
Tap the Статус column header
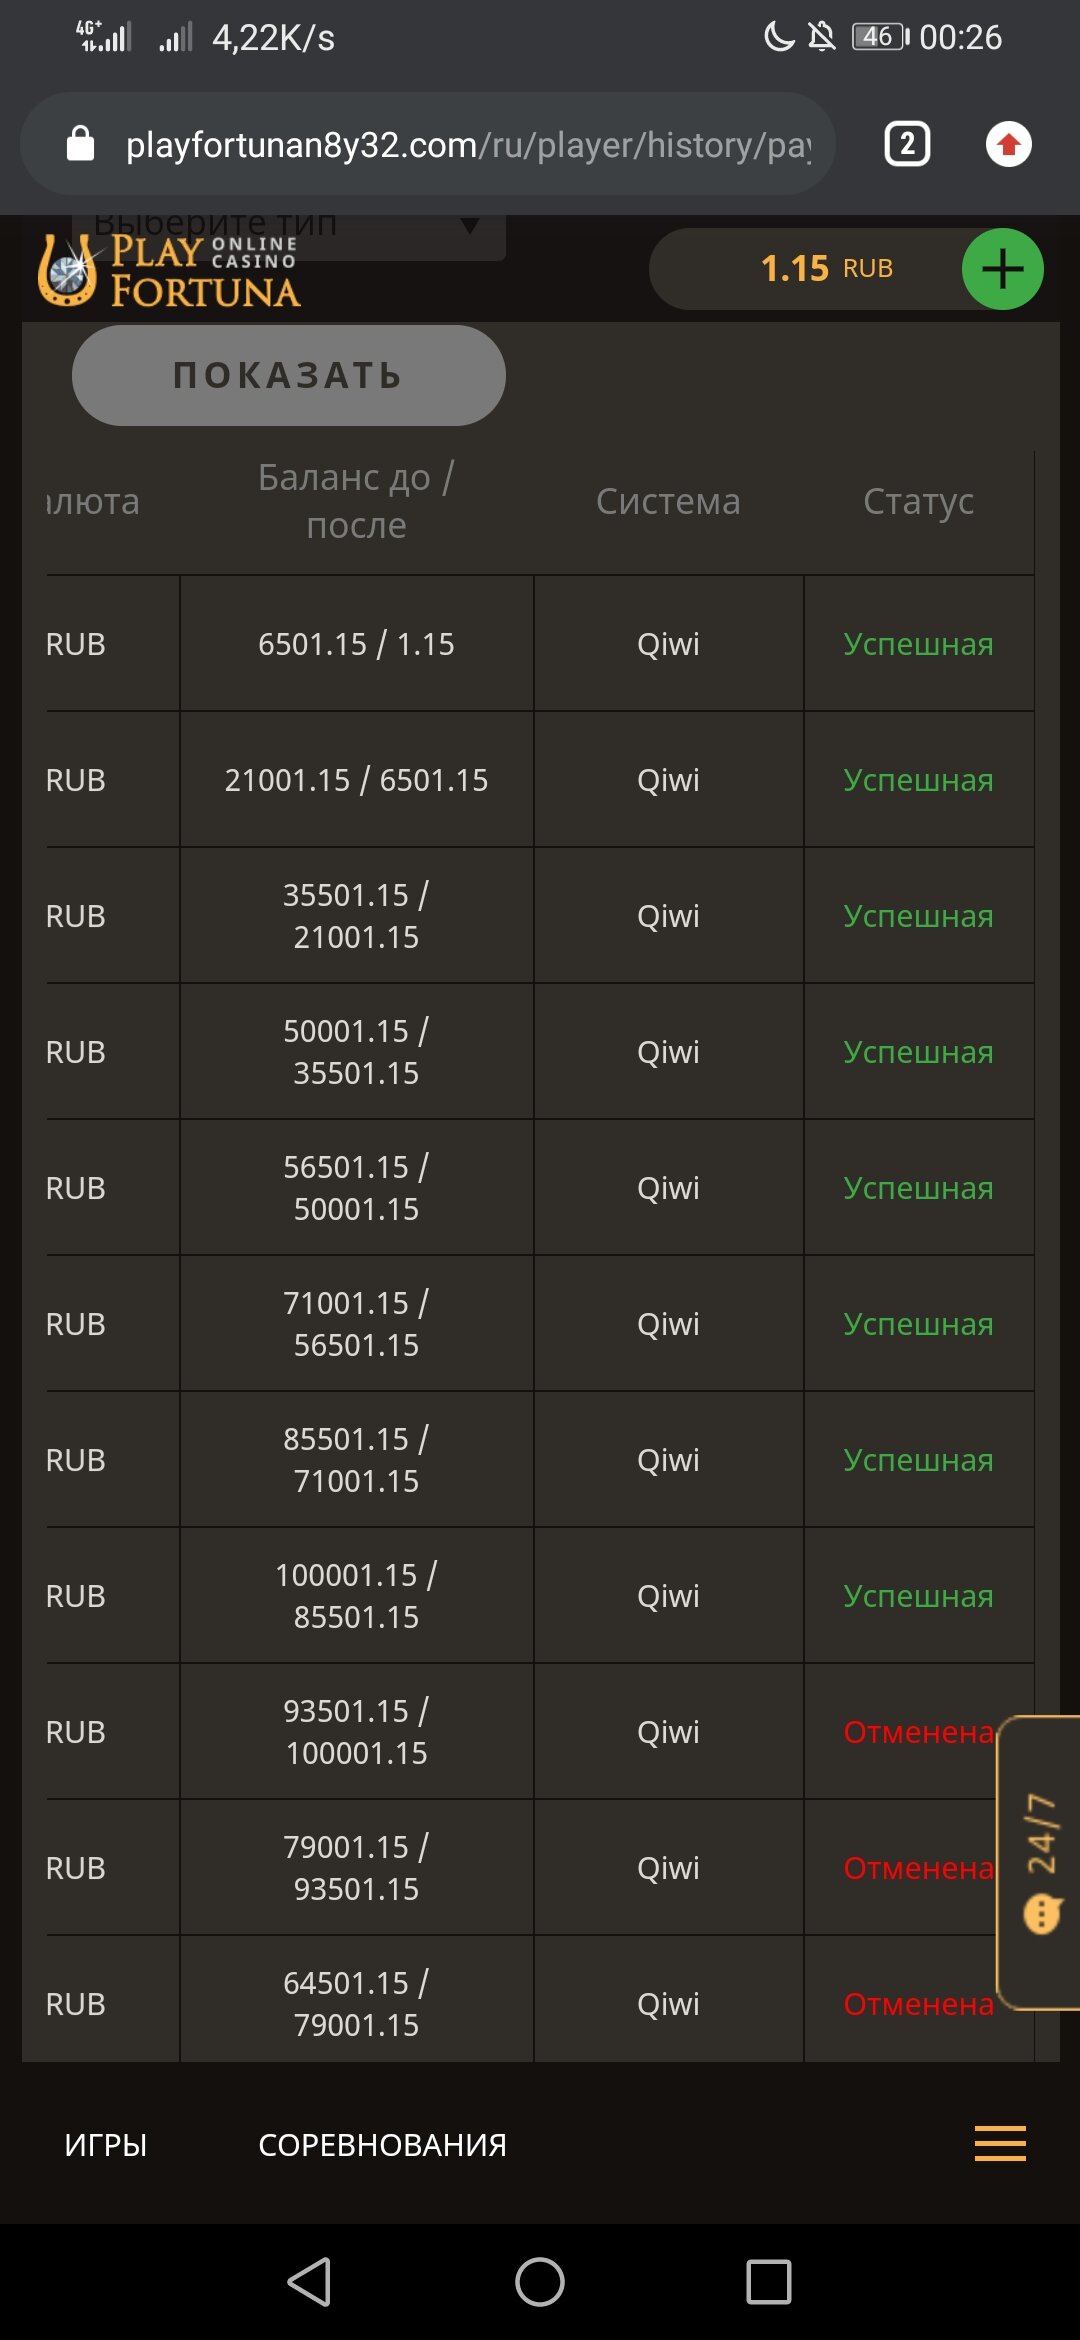(918, 501)
